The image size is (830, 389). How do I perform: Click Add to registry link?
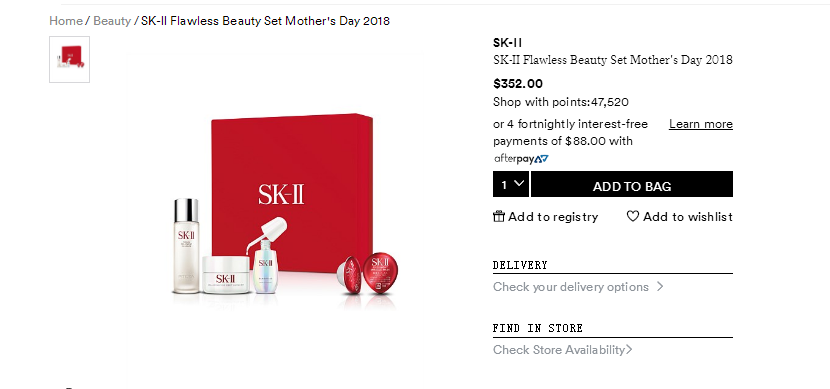pyautogui.click(x=546, y=216)
